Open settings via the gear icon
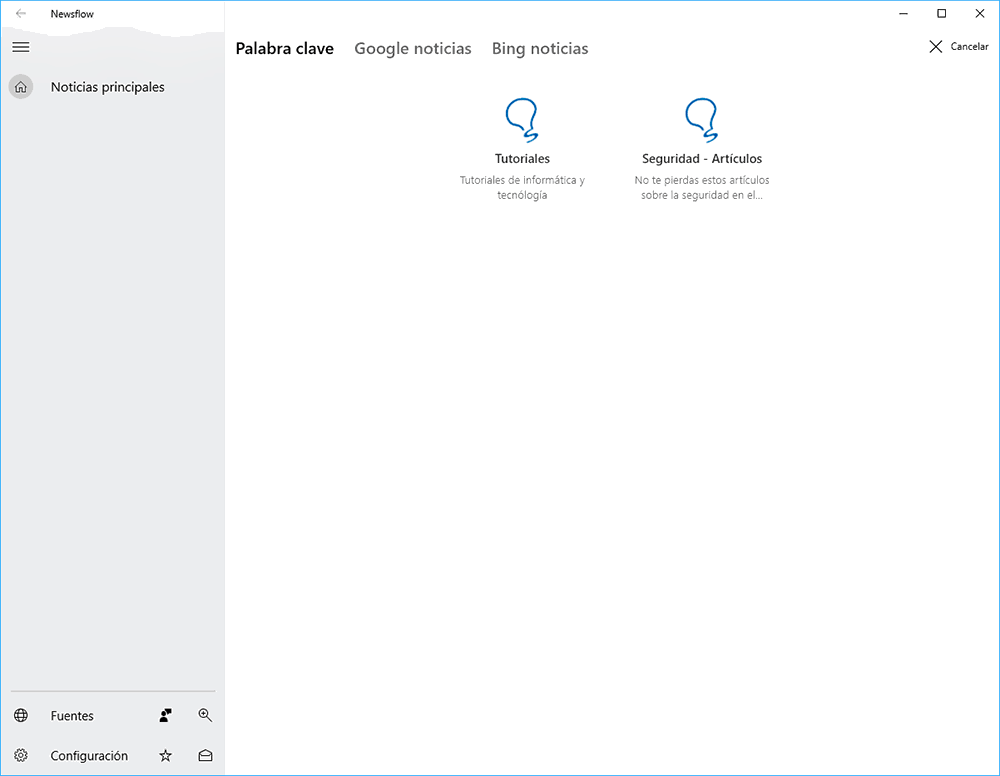 21,756
